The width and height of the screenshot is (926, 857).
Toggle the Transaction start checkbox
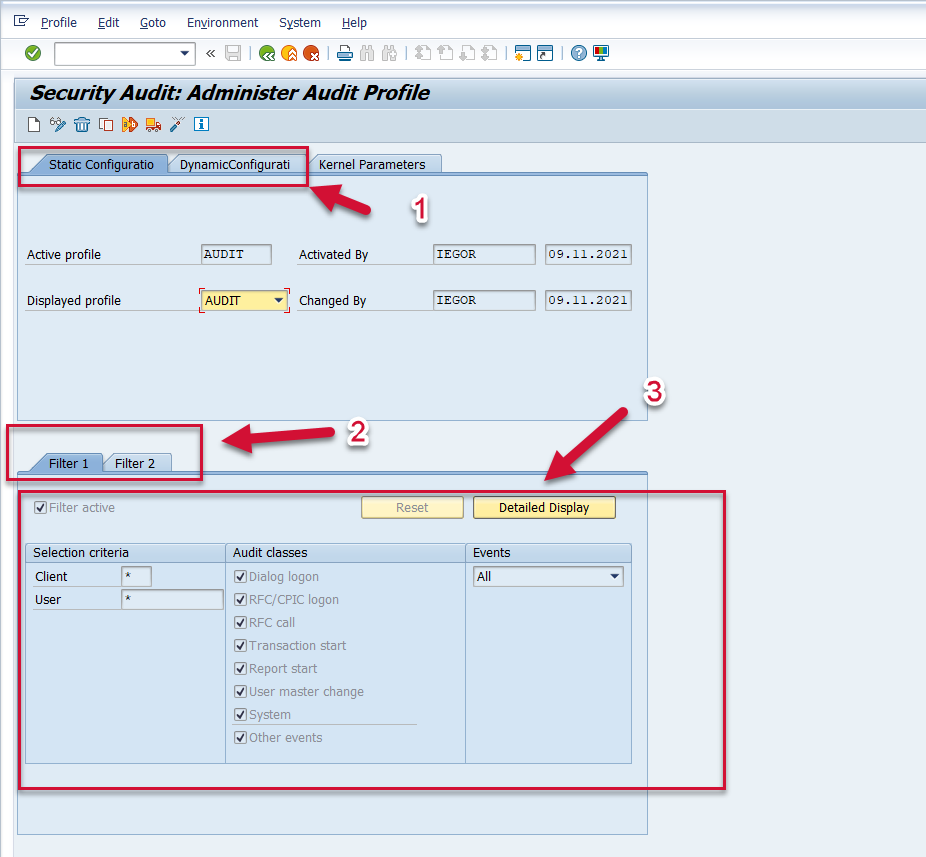tap(240, 646)
